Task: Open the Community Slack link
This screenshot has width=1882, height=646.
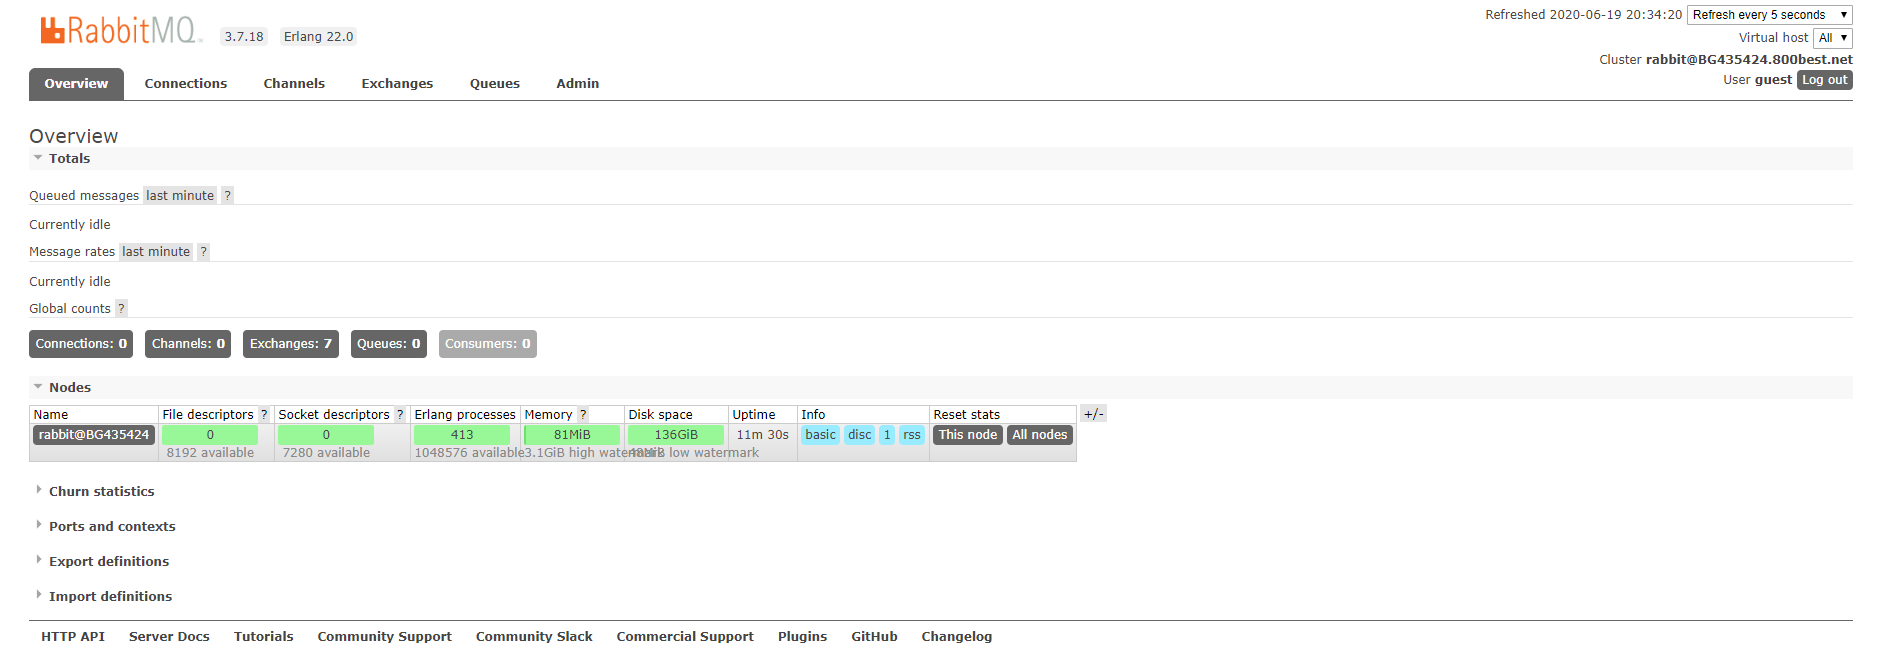Action: pyautogui.click(x=534, y=636)
